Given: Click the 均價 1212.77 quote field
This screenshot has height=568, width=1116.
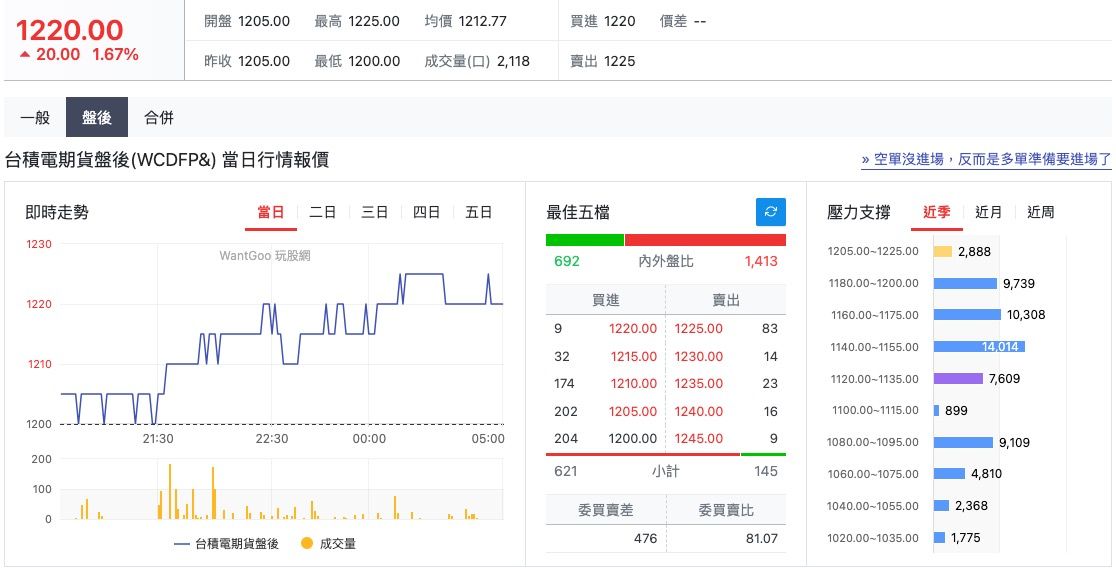Looking at the screenshot, I should click(465, 21).
